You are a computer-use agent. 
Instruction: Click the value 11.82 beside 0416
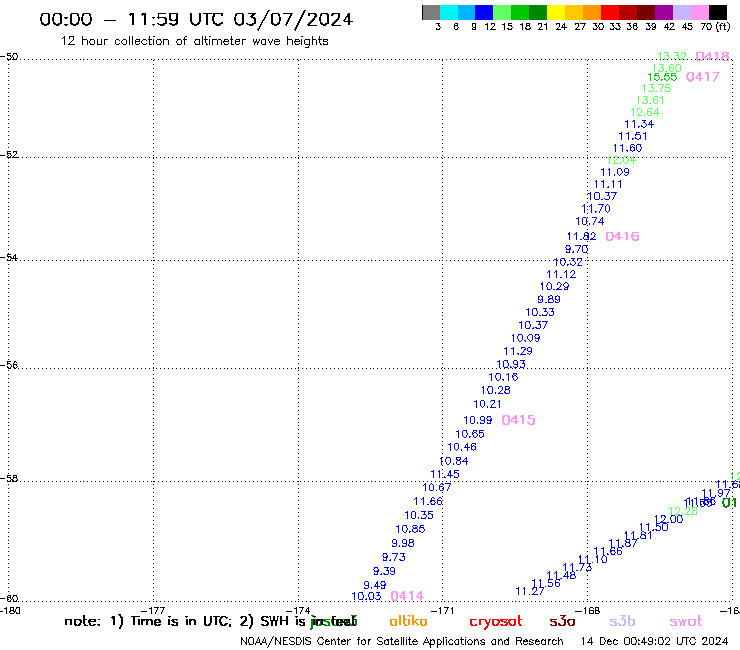coord(581,236)
